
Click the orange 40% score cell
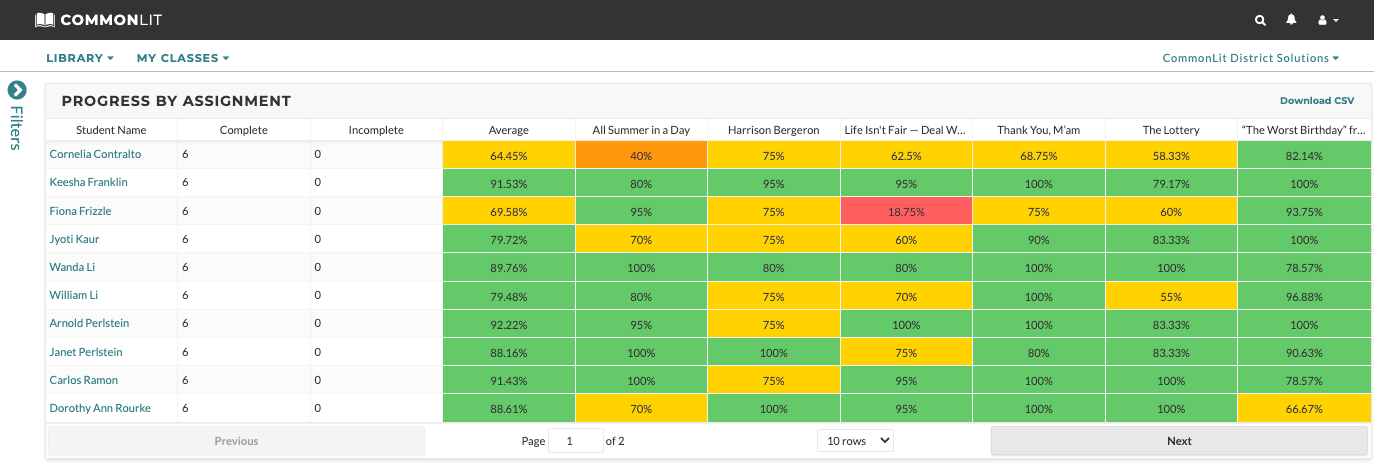(641, 155)
